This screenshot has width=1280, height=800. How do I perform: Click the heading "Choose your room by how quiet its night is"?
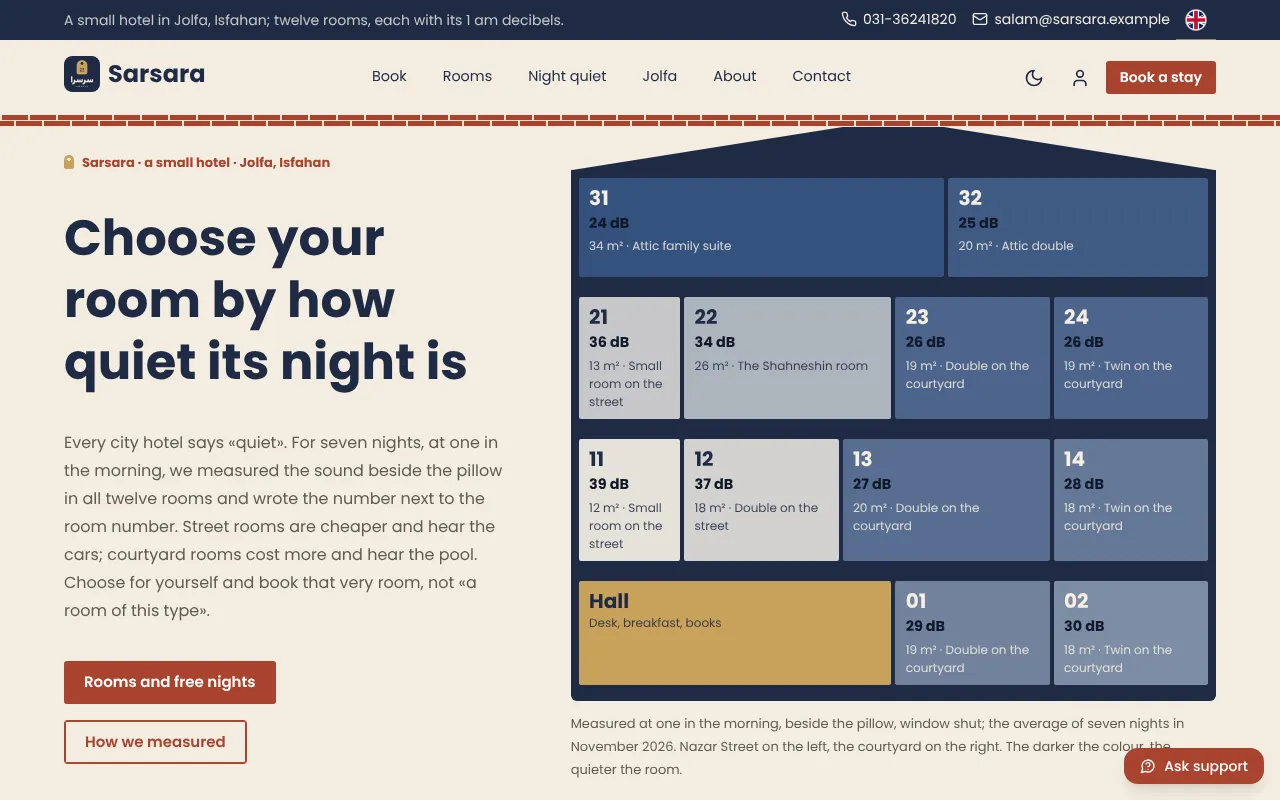(266, 299)
